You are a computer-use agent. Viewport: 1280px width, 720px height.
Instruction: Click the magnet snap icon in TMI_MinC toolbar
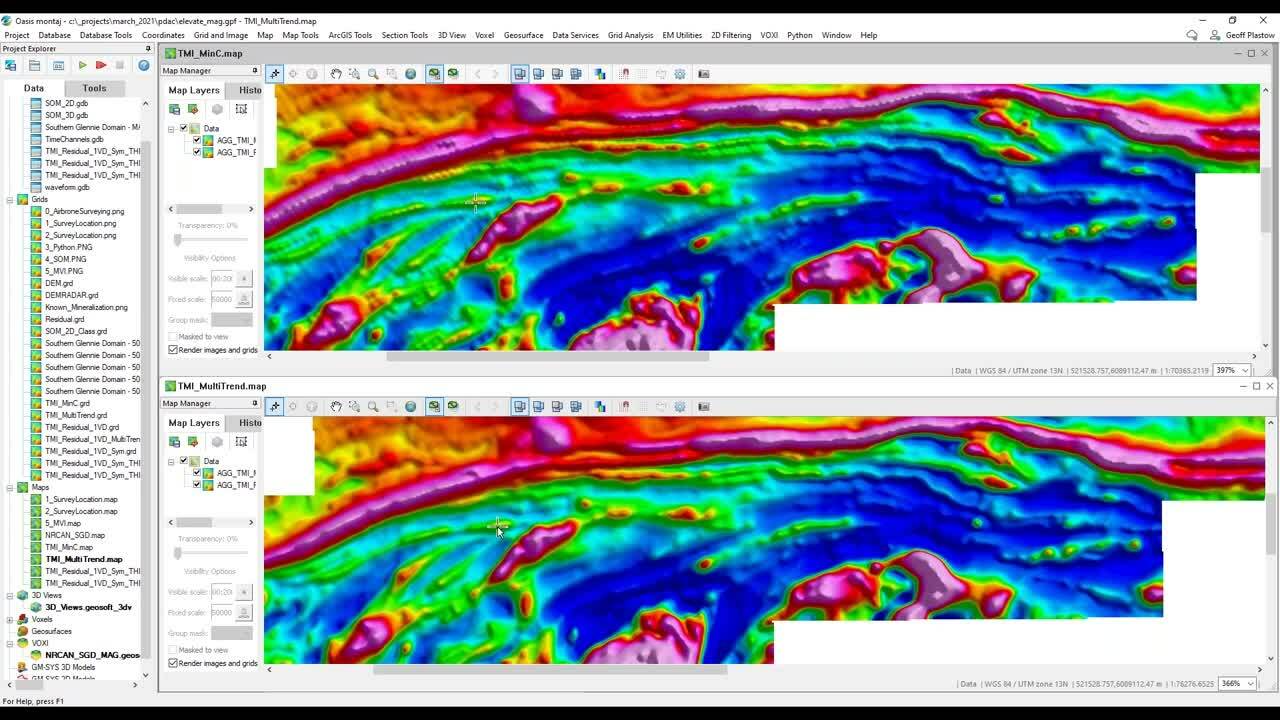point(624,73)
